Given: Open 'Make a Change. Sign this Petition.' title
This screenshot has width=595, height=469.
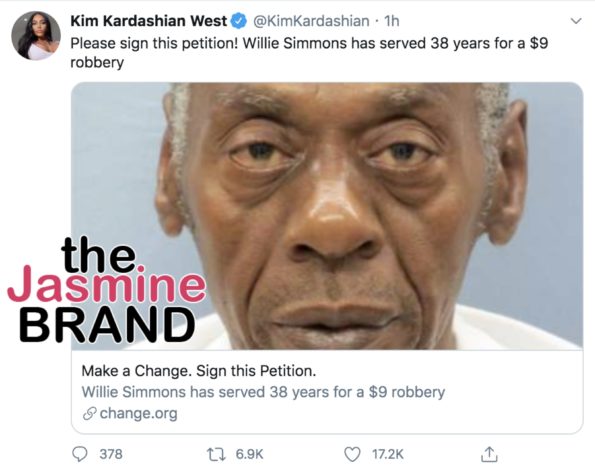Looking at the screenshot, I should click(199, 371).
